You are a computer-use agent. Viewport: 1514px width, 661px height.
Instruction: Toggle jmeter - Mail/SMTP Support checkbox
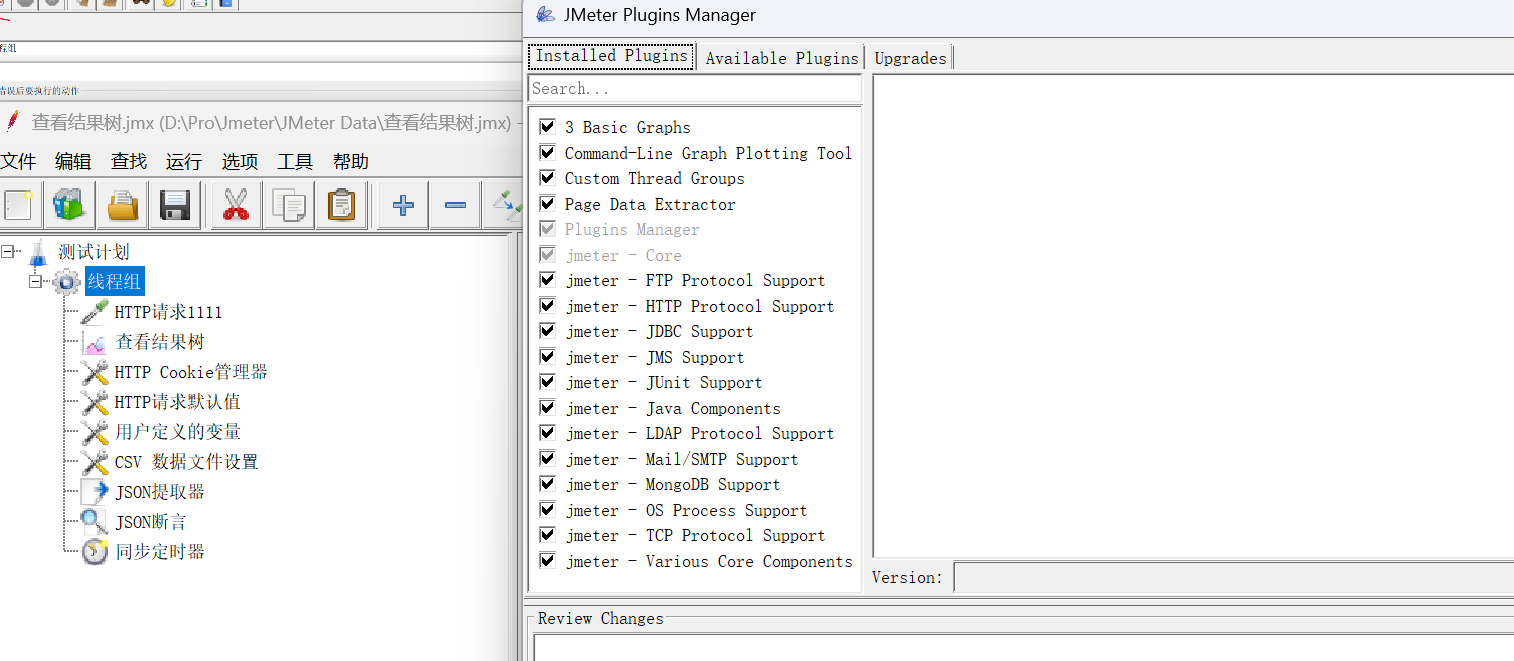(547, 458)
